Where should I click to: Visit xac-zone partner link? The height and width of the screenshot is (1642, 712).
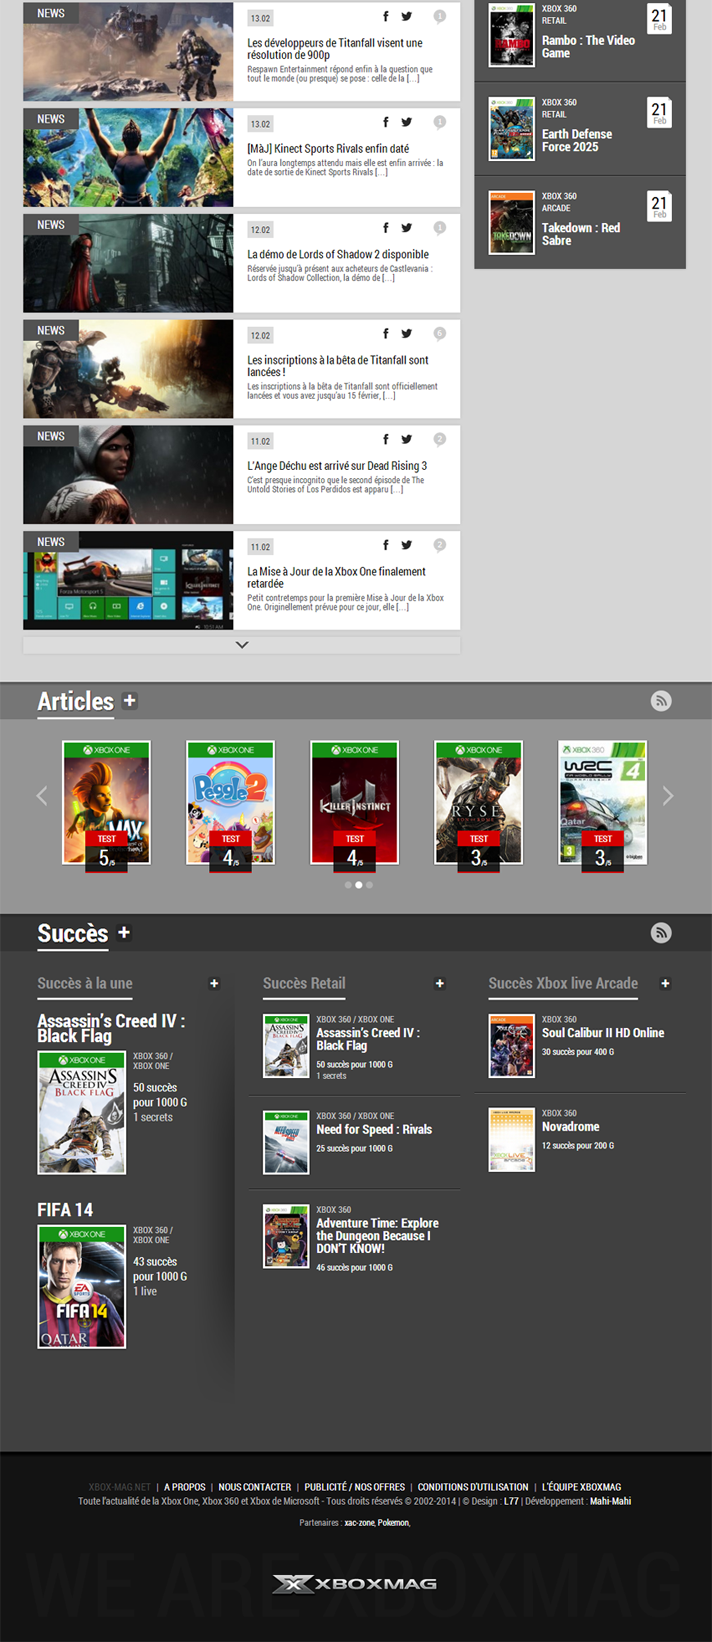[x=359, y=1523]
